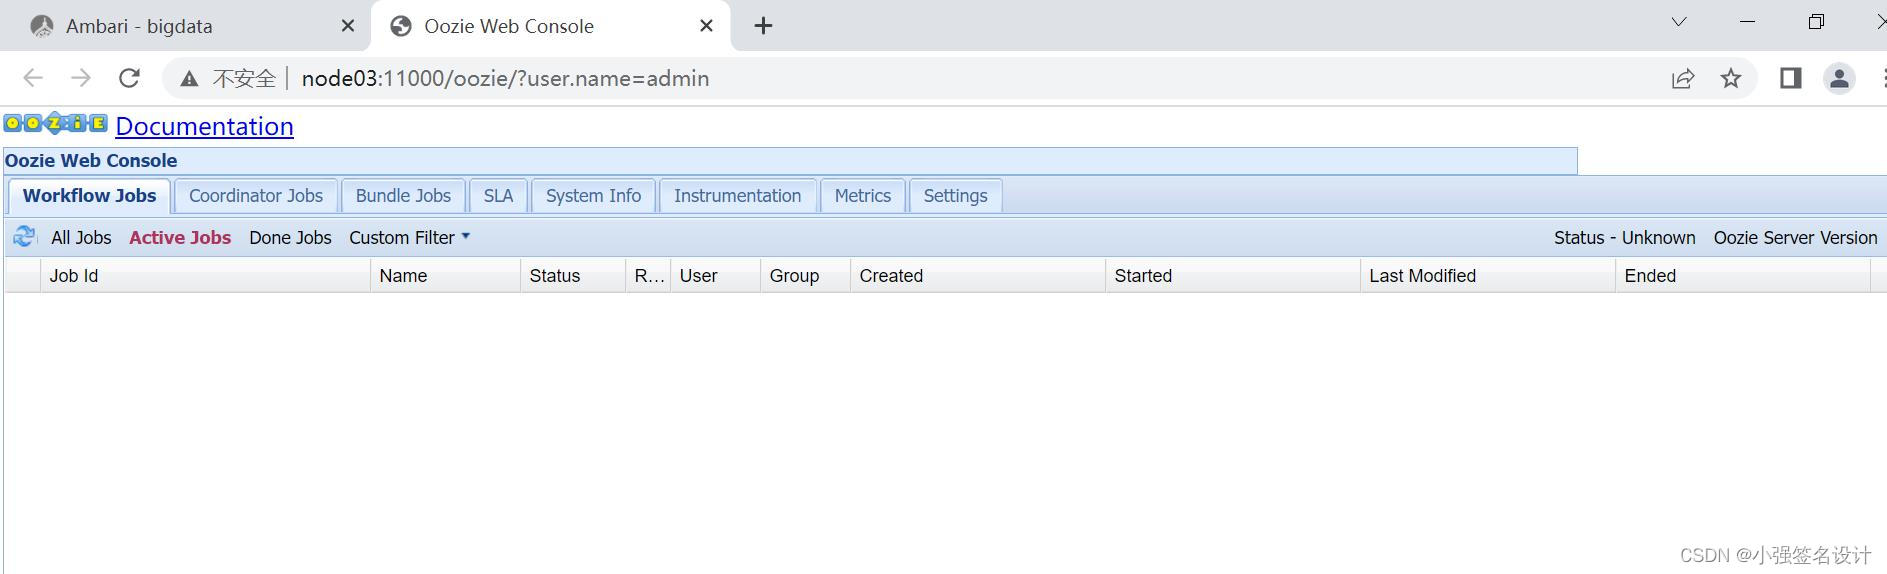Minimize the browser window
The image size is (1887, 574).
coord(1748,21)
